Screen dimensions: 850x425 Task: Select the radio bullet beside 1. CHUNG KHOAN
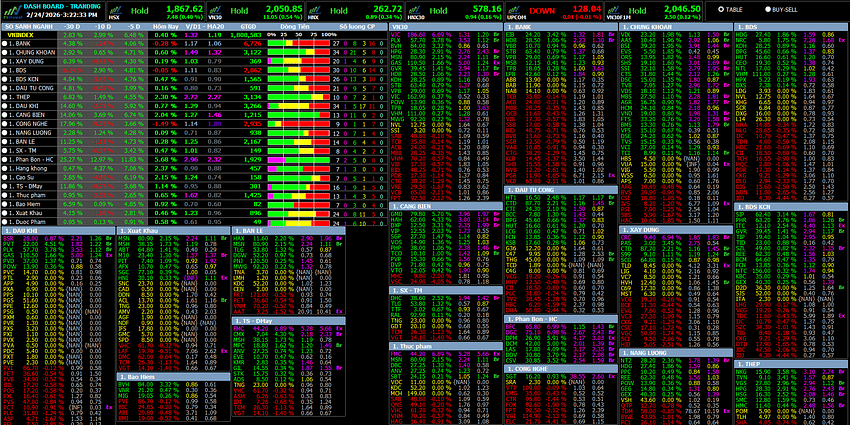[4, 53]
